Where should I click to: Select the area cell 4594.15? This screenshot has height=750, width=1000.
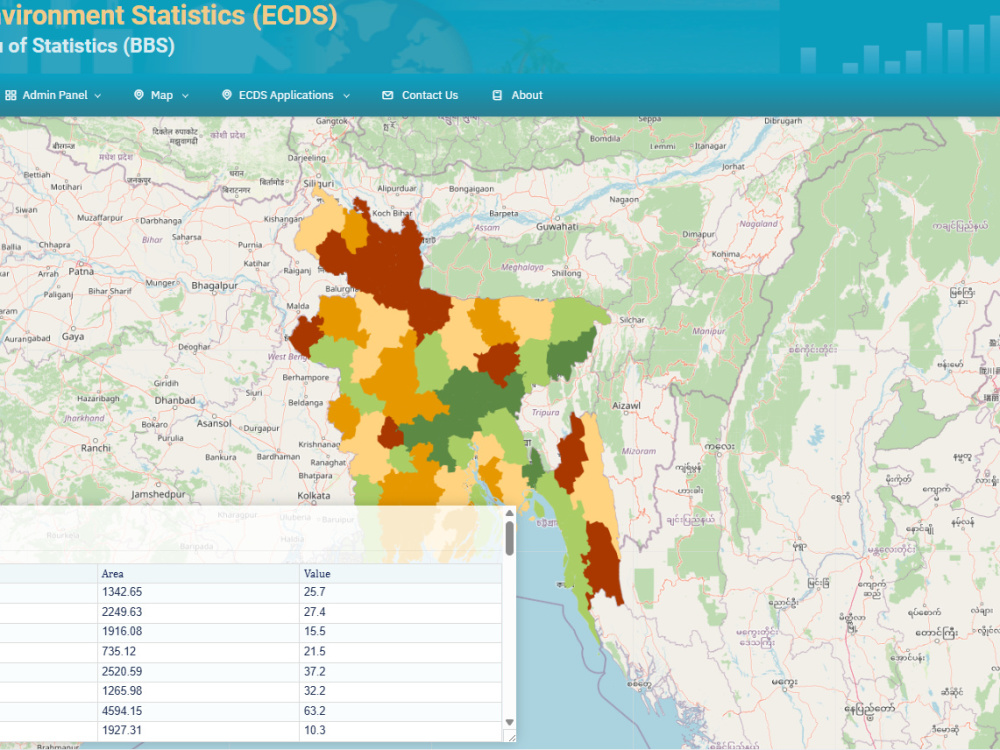(x=198, y=711)
